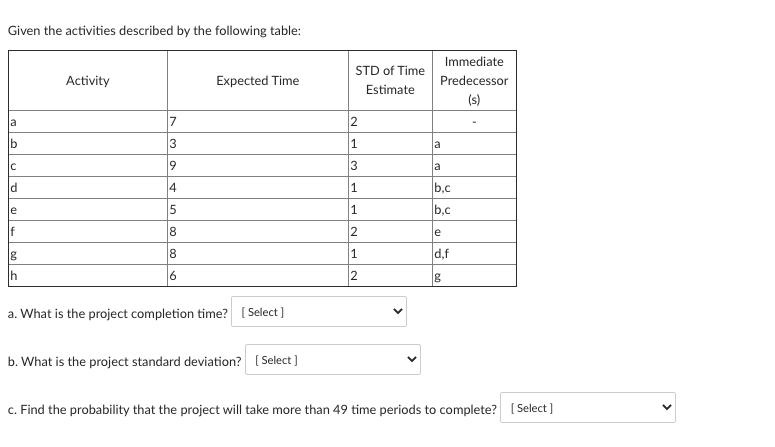775x447 pixels.
Task: Click the STD of Time Estimate header
Action: point(390,81)
